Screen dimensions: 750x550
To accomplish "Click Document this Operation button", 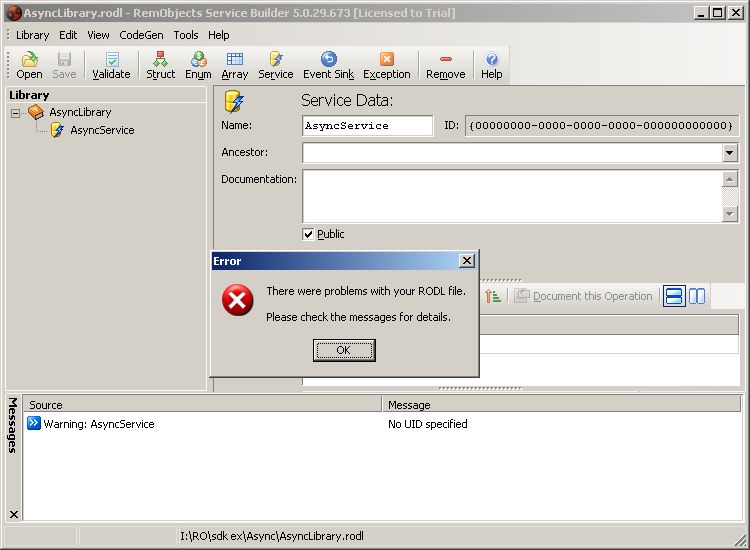I will click(584, 296).
